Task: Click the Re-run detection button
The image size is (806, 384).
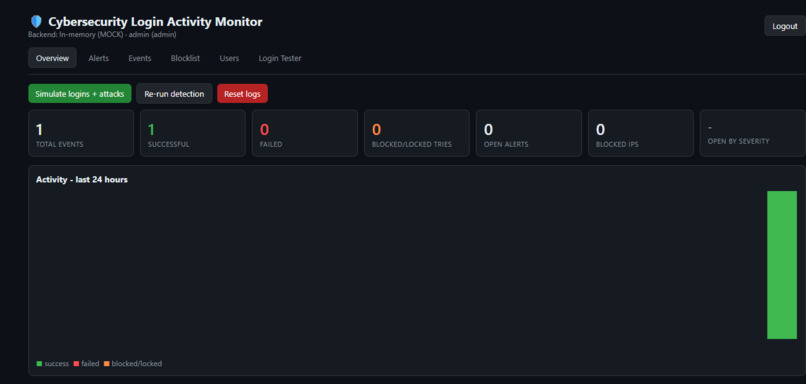Action: (x=174, y=94)
